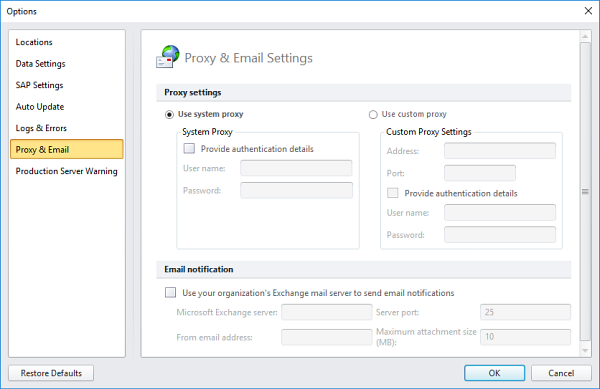Click the From email address field
Screen dimensions: 600x389
coord(326,337)
